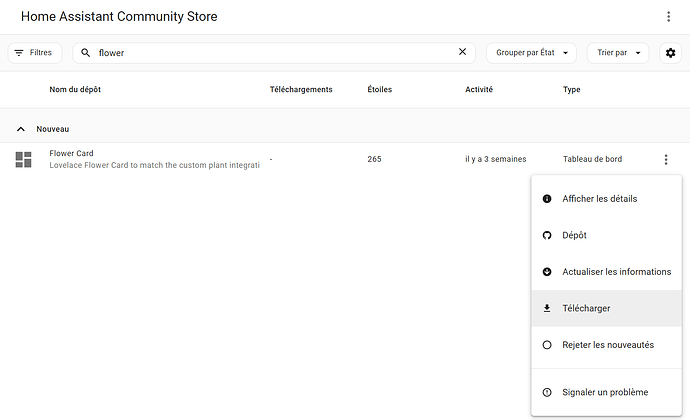Image resolution: width=690 pixels, height=420 pixels.
Task: Open the top-right overflow menu
Action: click(669, 17)
